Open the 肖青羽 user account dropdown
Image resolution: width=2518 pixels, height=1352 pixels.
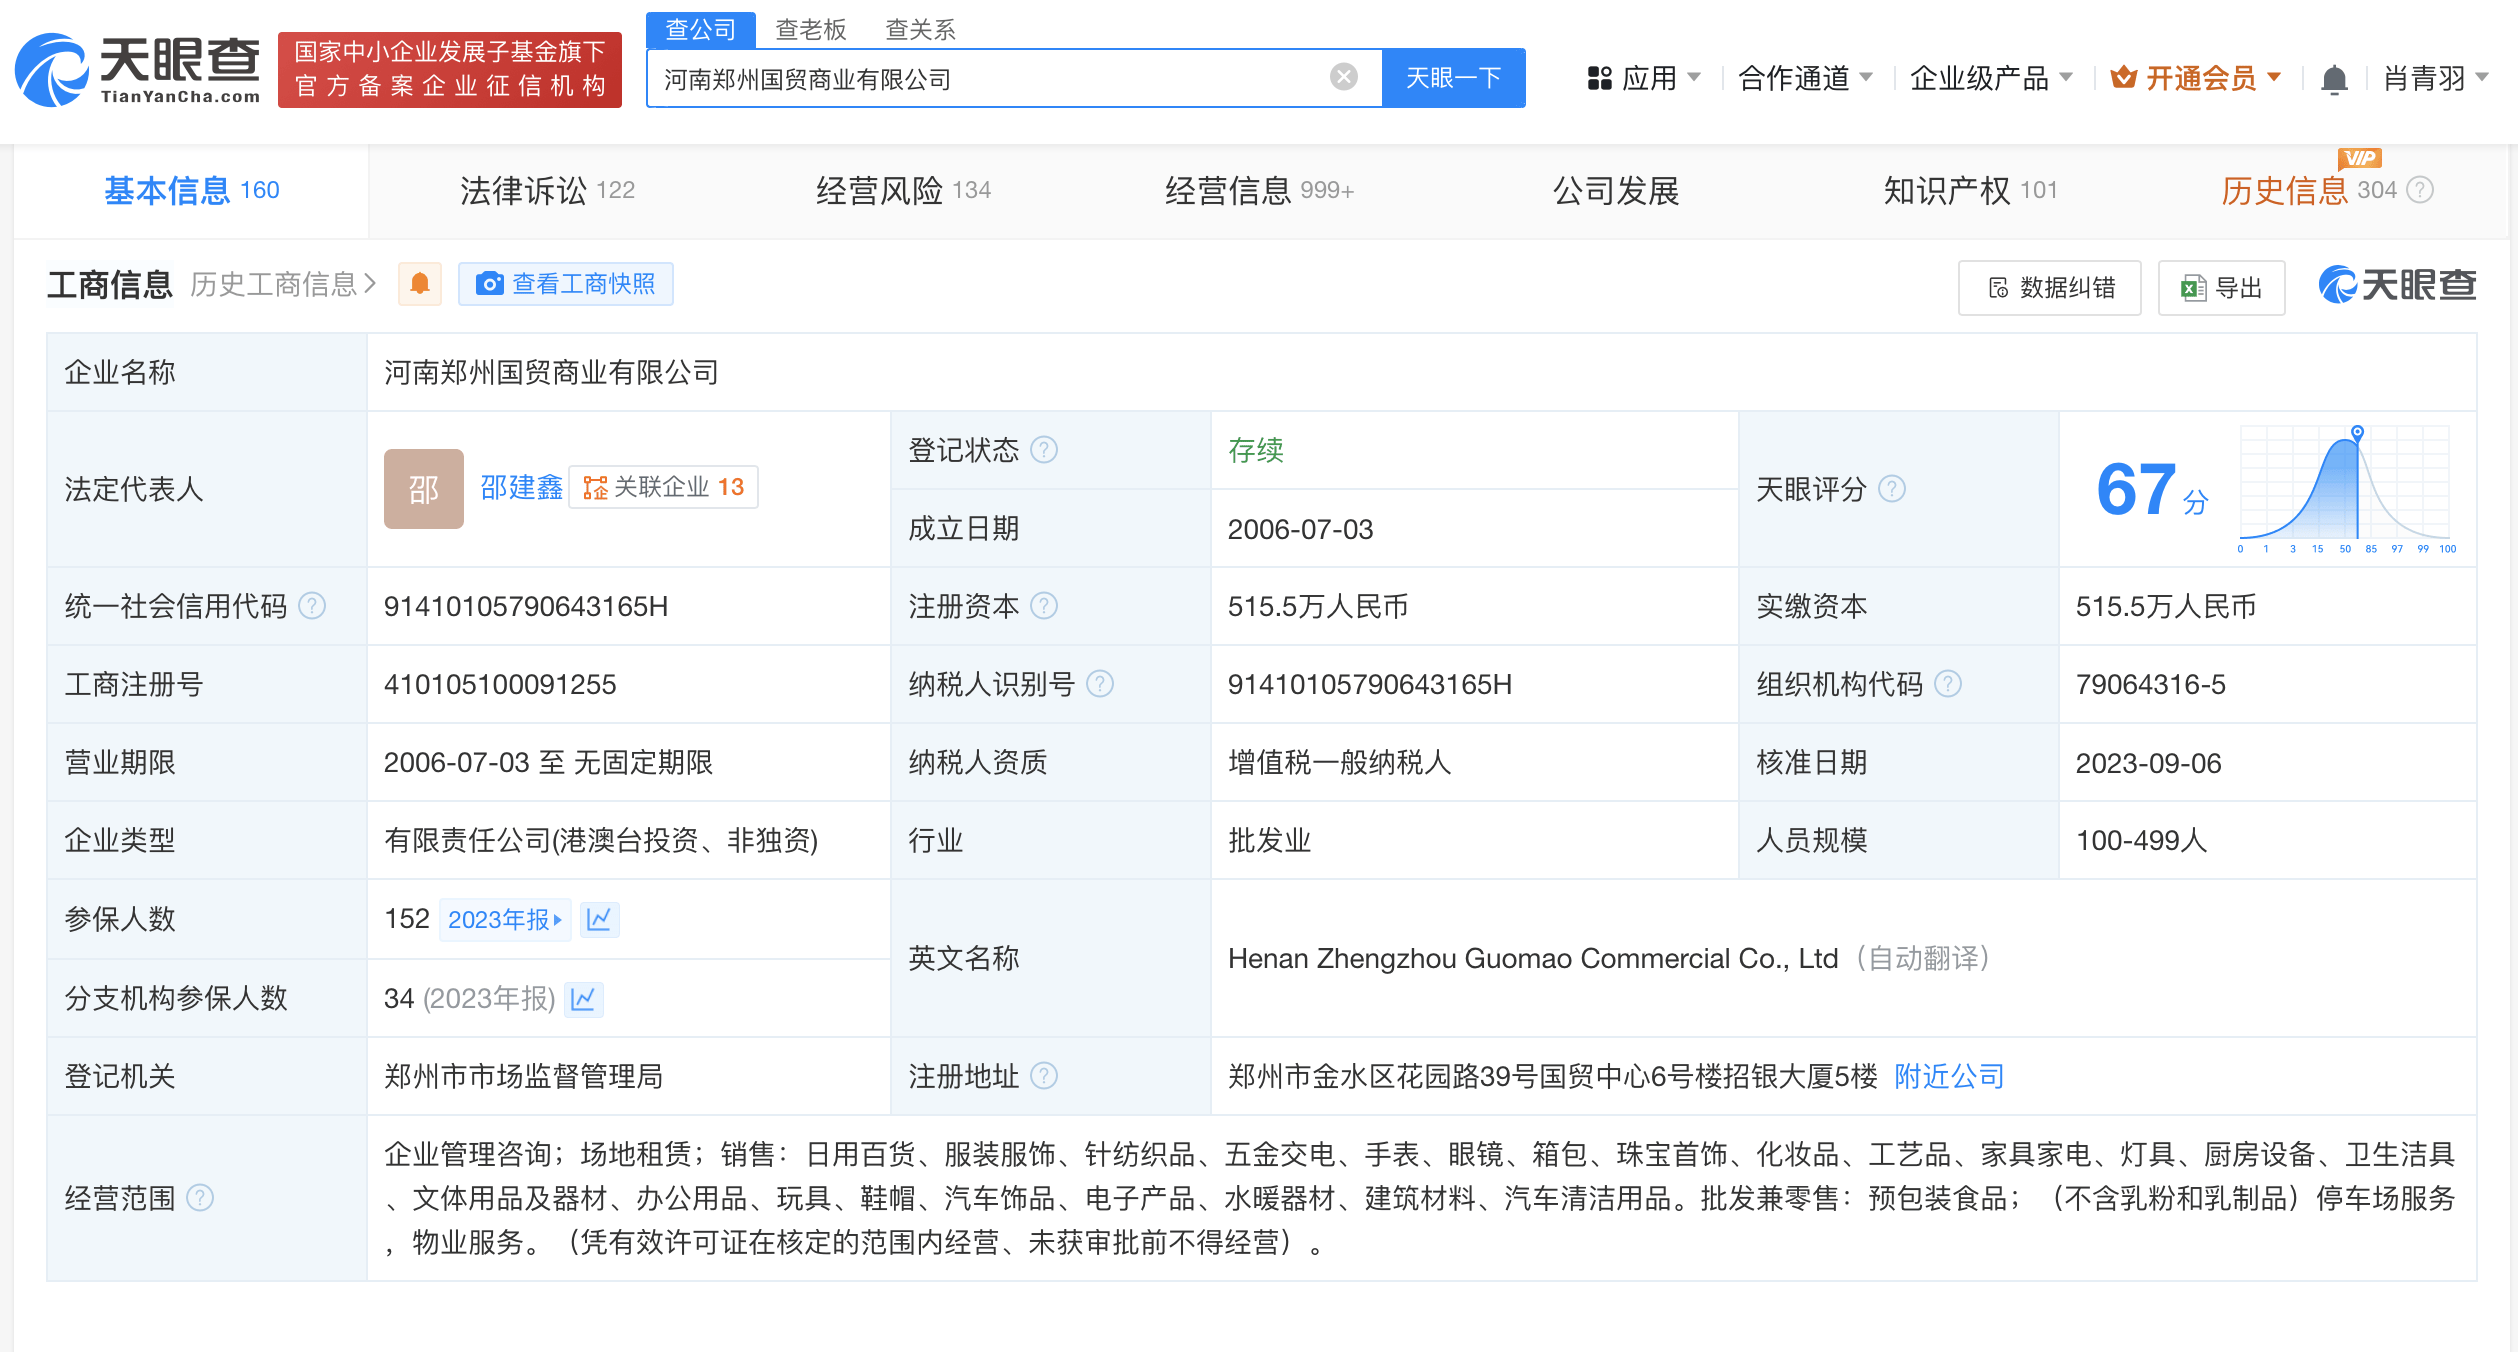coord(2436,78)
